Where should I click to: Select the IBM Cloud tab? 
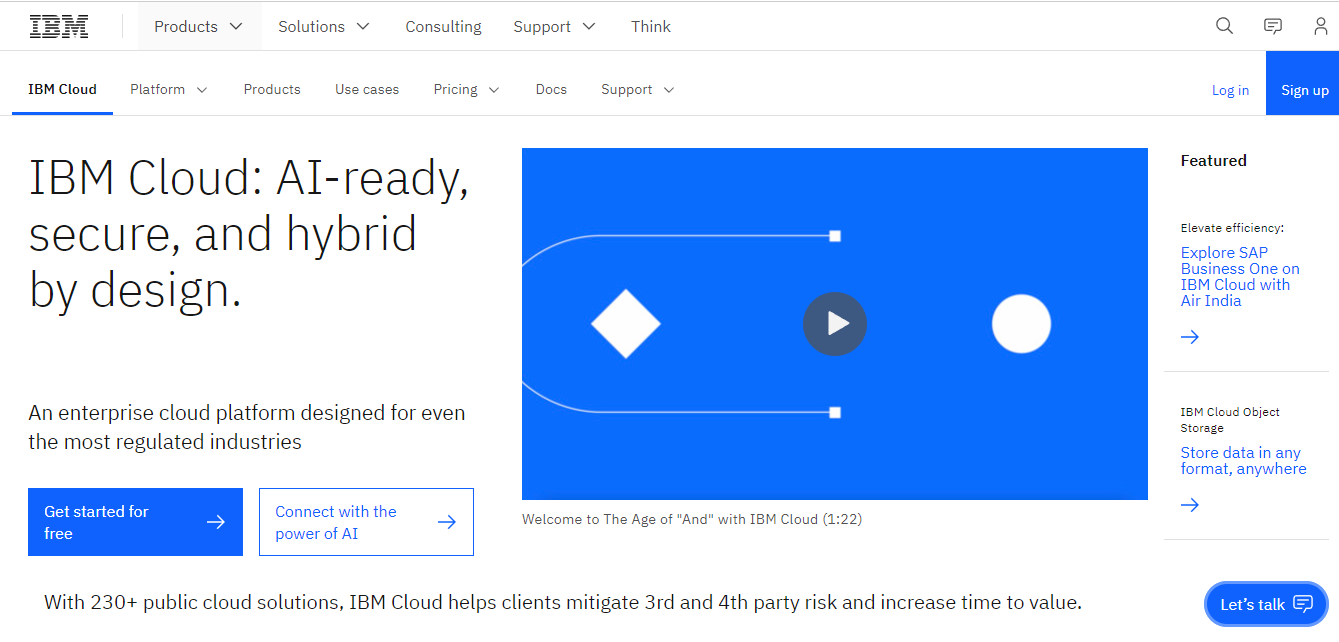click(x=62, y=89)
